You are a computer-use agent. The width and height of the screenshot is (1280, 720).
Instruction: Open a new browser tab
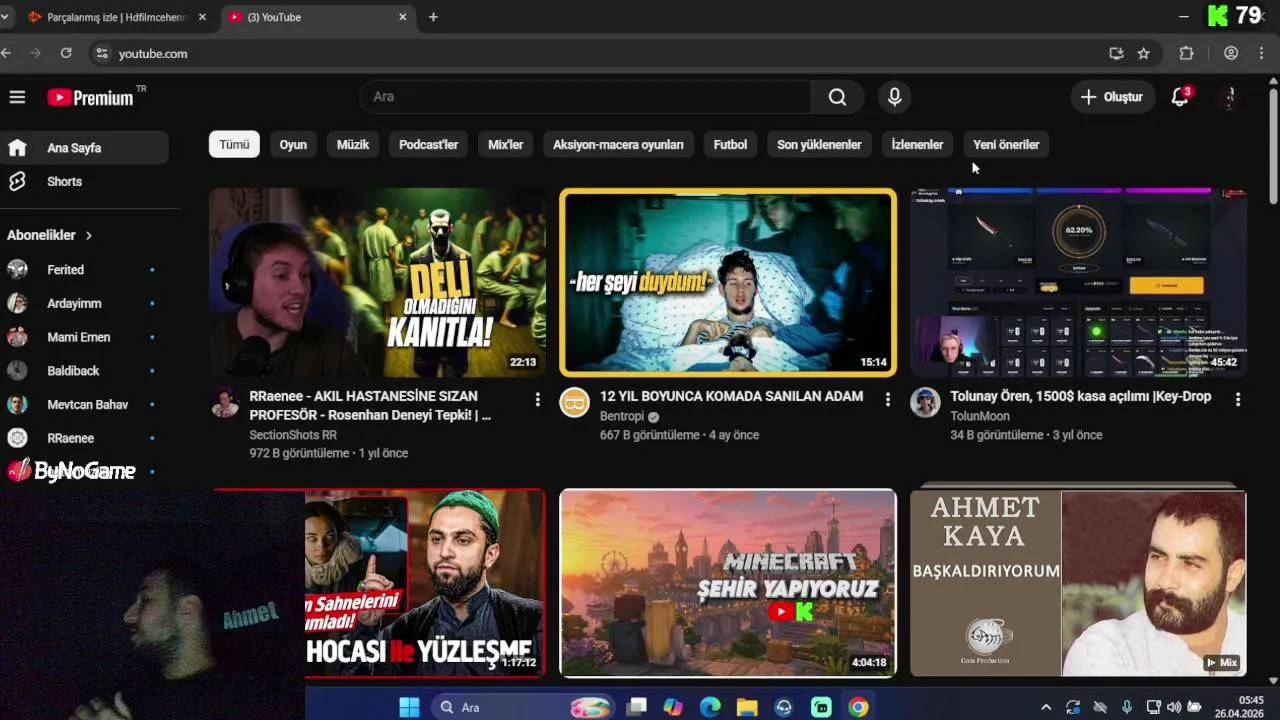[433, 17]
